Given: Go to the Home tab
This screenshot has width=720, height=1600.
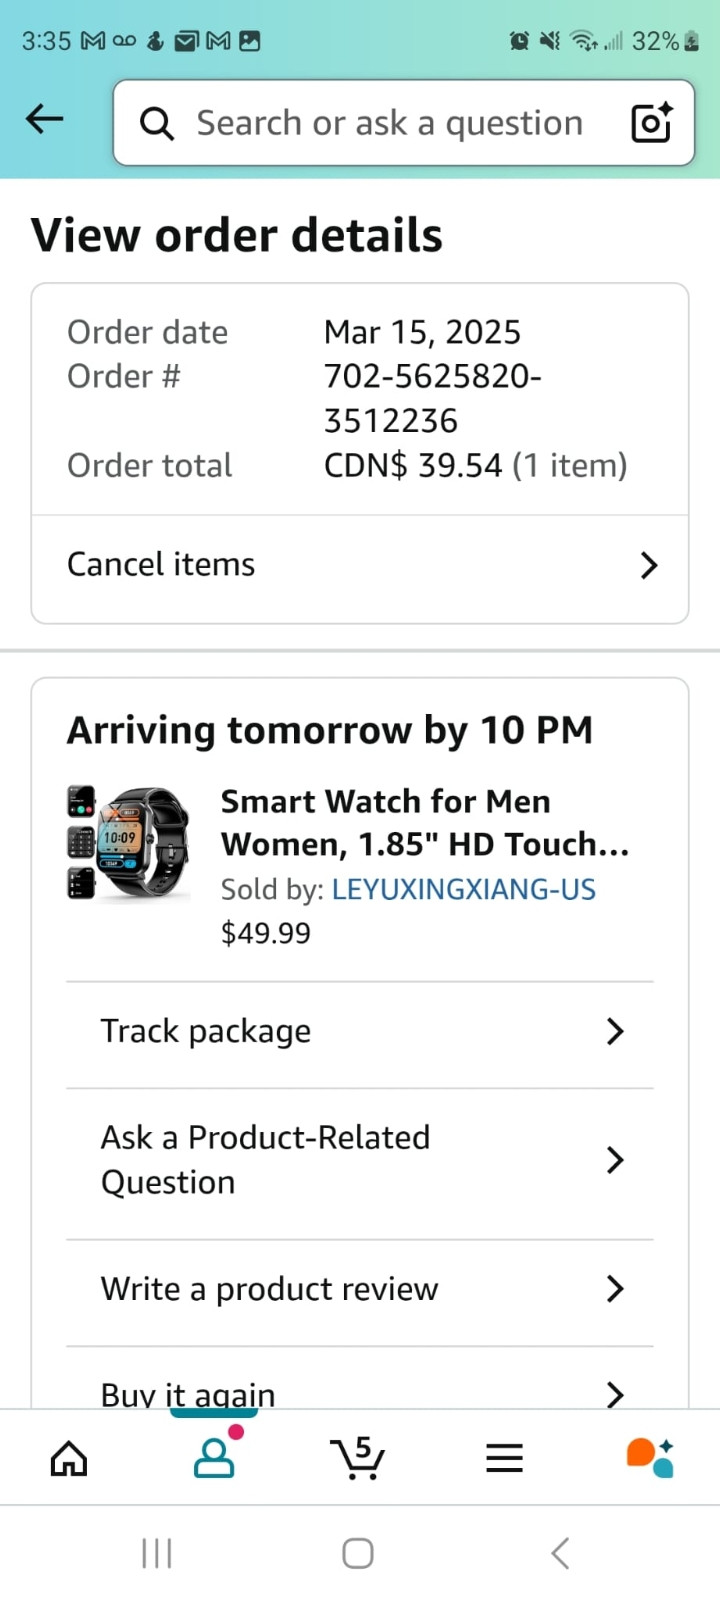Looking at the screenshot, I should (69, 1459).
